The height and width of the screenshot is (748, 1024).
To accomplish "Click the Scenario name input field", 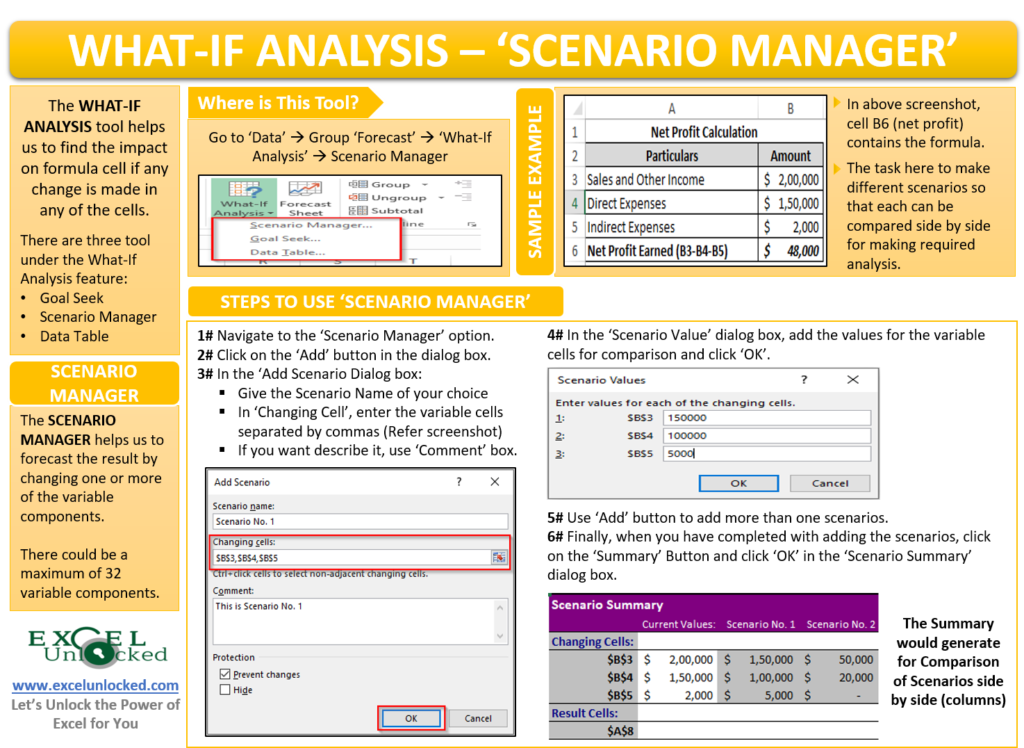I will coord(361,519).
